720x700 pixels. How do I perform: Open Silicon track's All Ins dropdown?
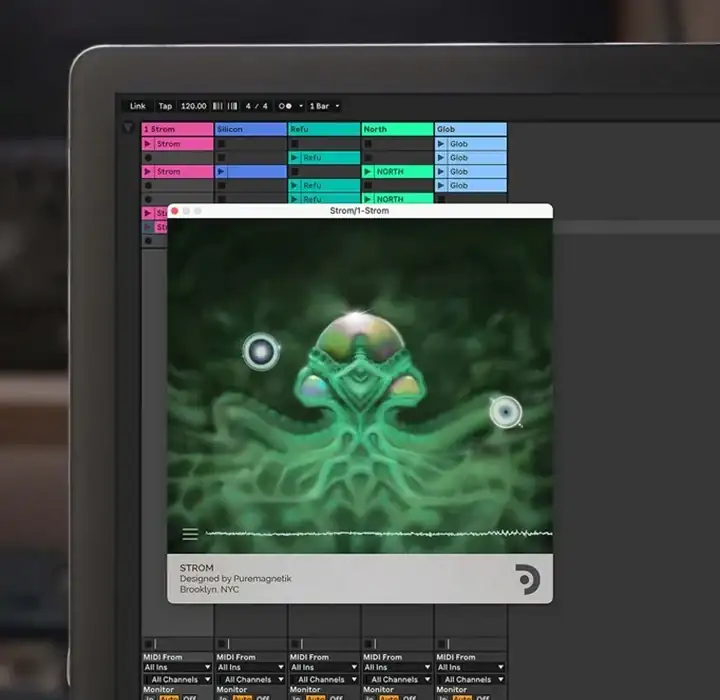point(251,667)
